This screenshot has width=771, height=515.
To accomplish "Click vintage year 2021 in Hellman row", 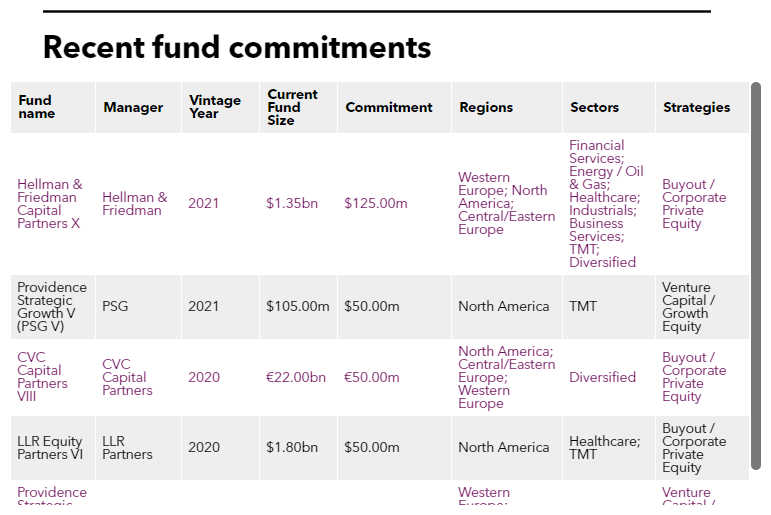I will tap(203, 204).
